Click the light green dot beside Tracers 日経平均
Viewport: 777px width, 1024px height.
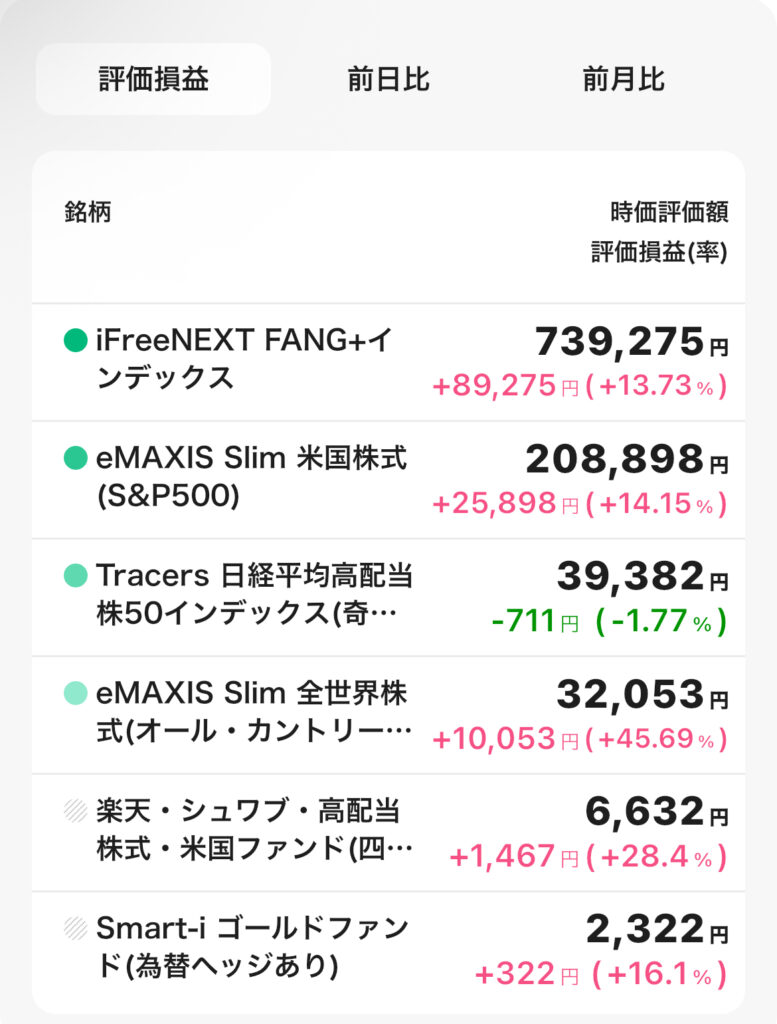click(x=76, y=575)
